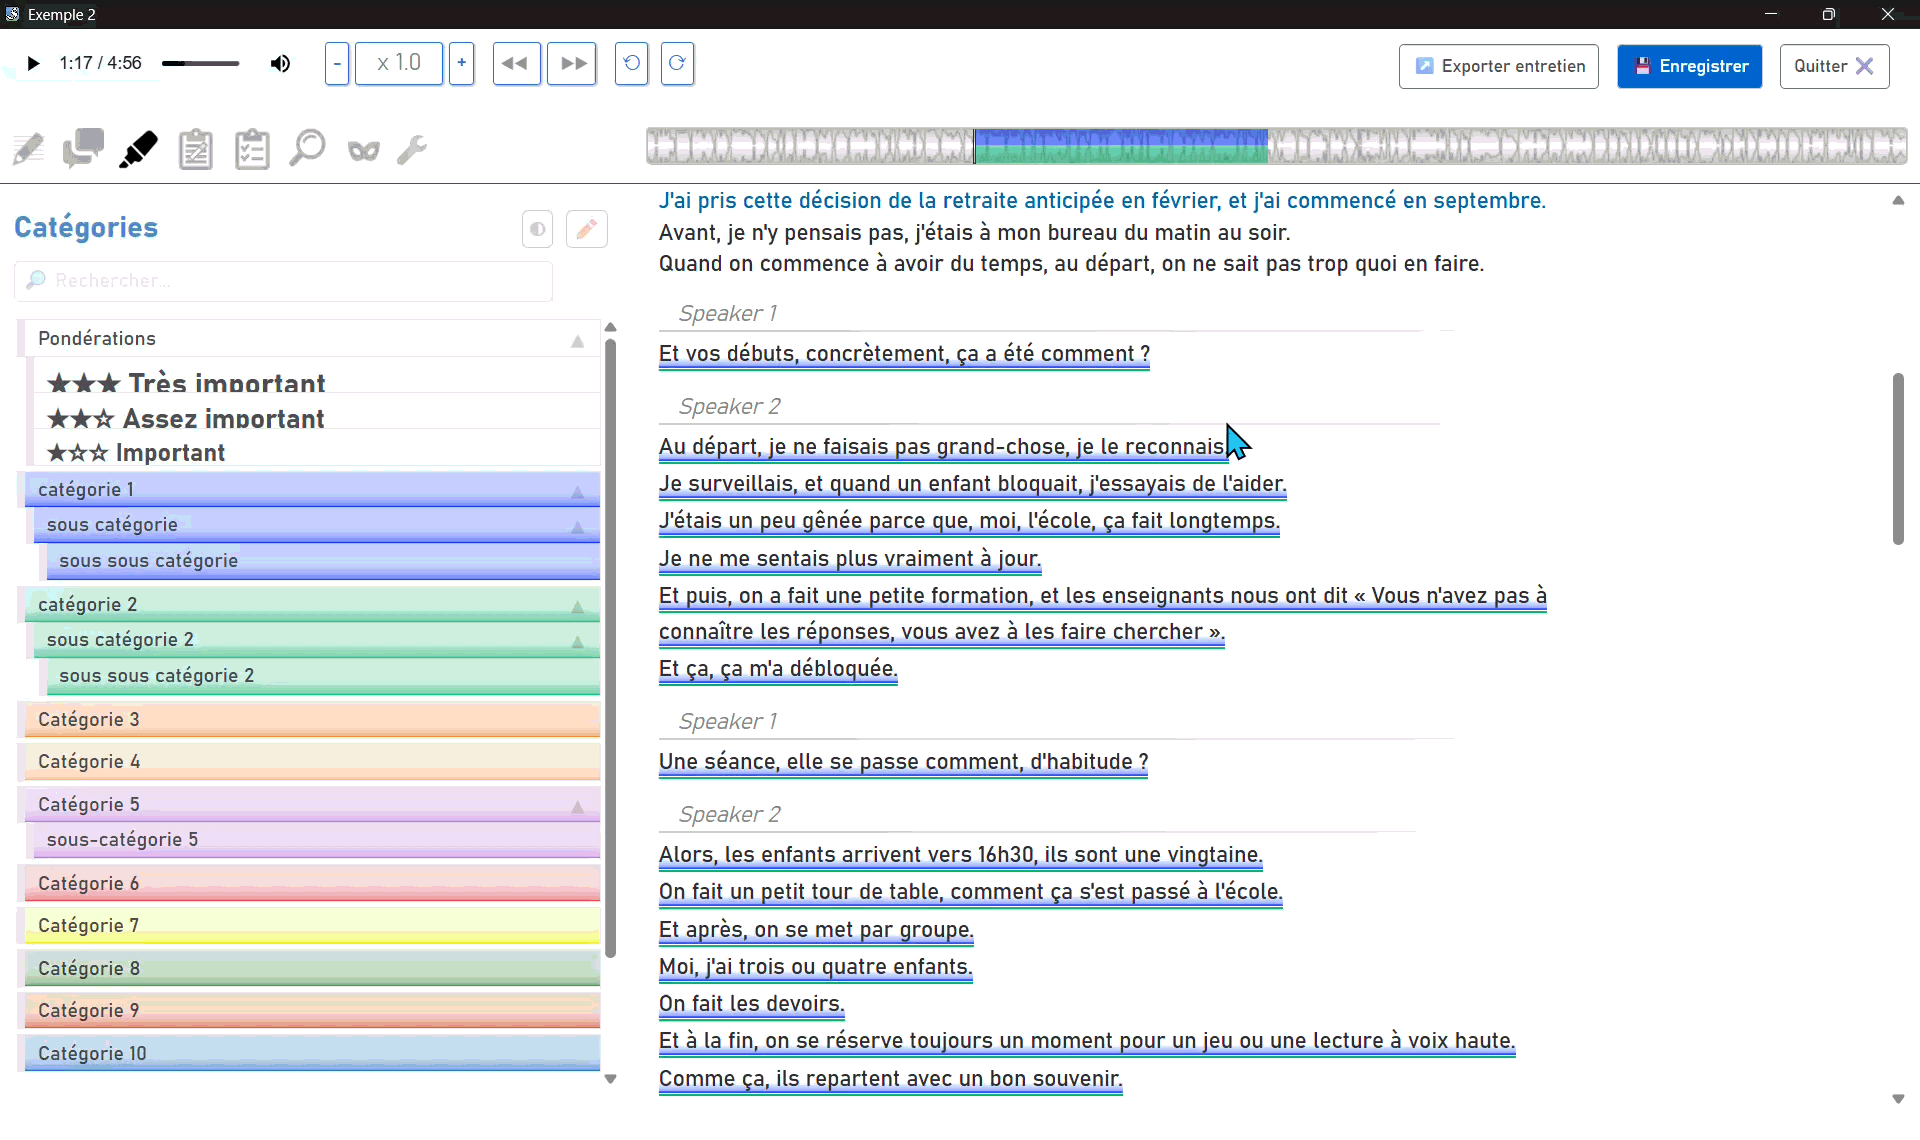Click sentence 'Et ça, ça m'a débloquée.'
1920x1140 pixels.
[x=778, y=669]
